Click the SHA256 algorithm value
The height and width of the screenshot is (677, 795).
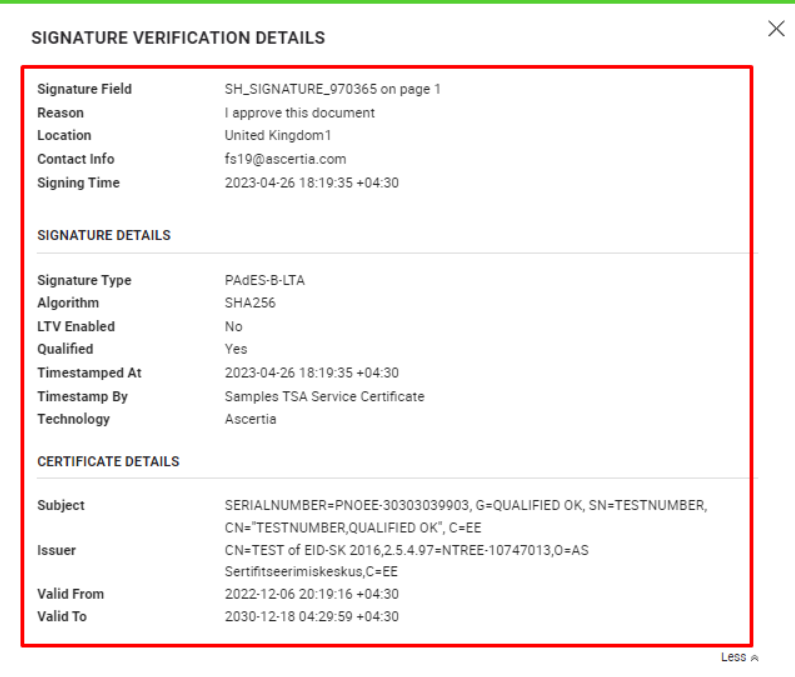coord(250,303)
